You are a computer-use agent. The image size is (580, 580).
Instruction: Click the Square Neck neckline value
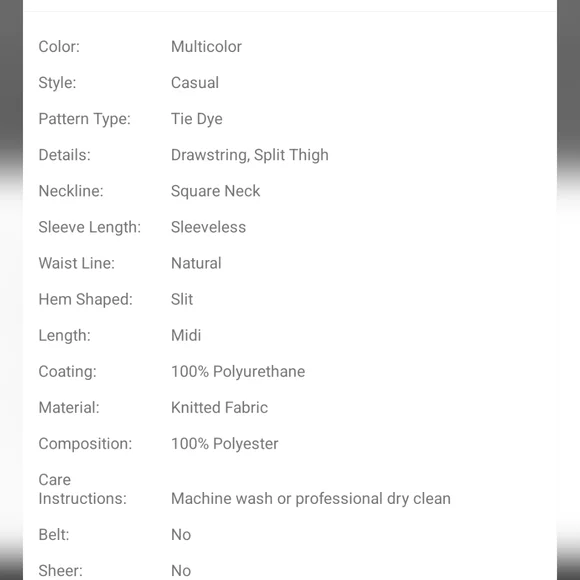coord(215,191)
